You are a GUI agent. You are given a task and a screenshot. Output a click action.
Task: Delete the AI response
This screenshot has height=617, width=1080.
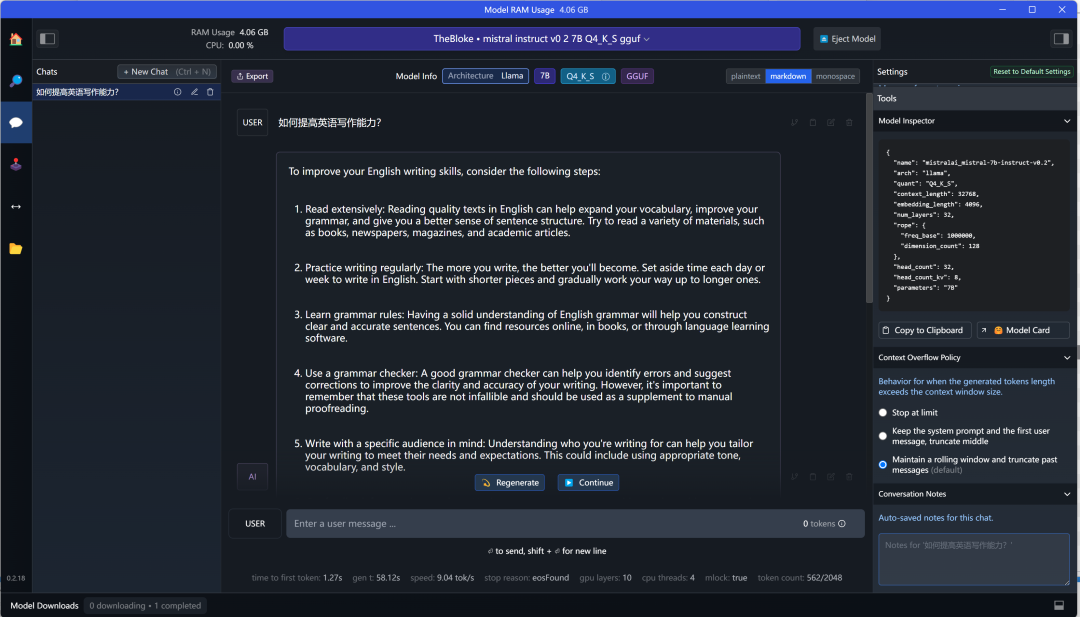pos(849,477)
